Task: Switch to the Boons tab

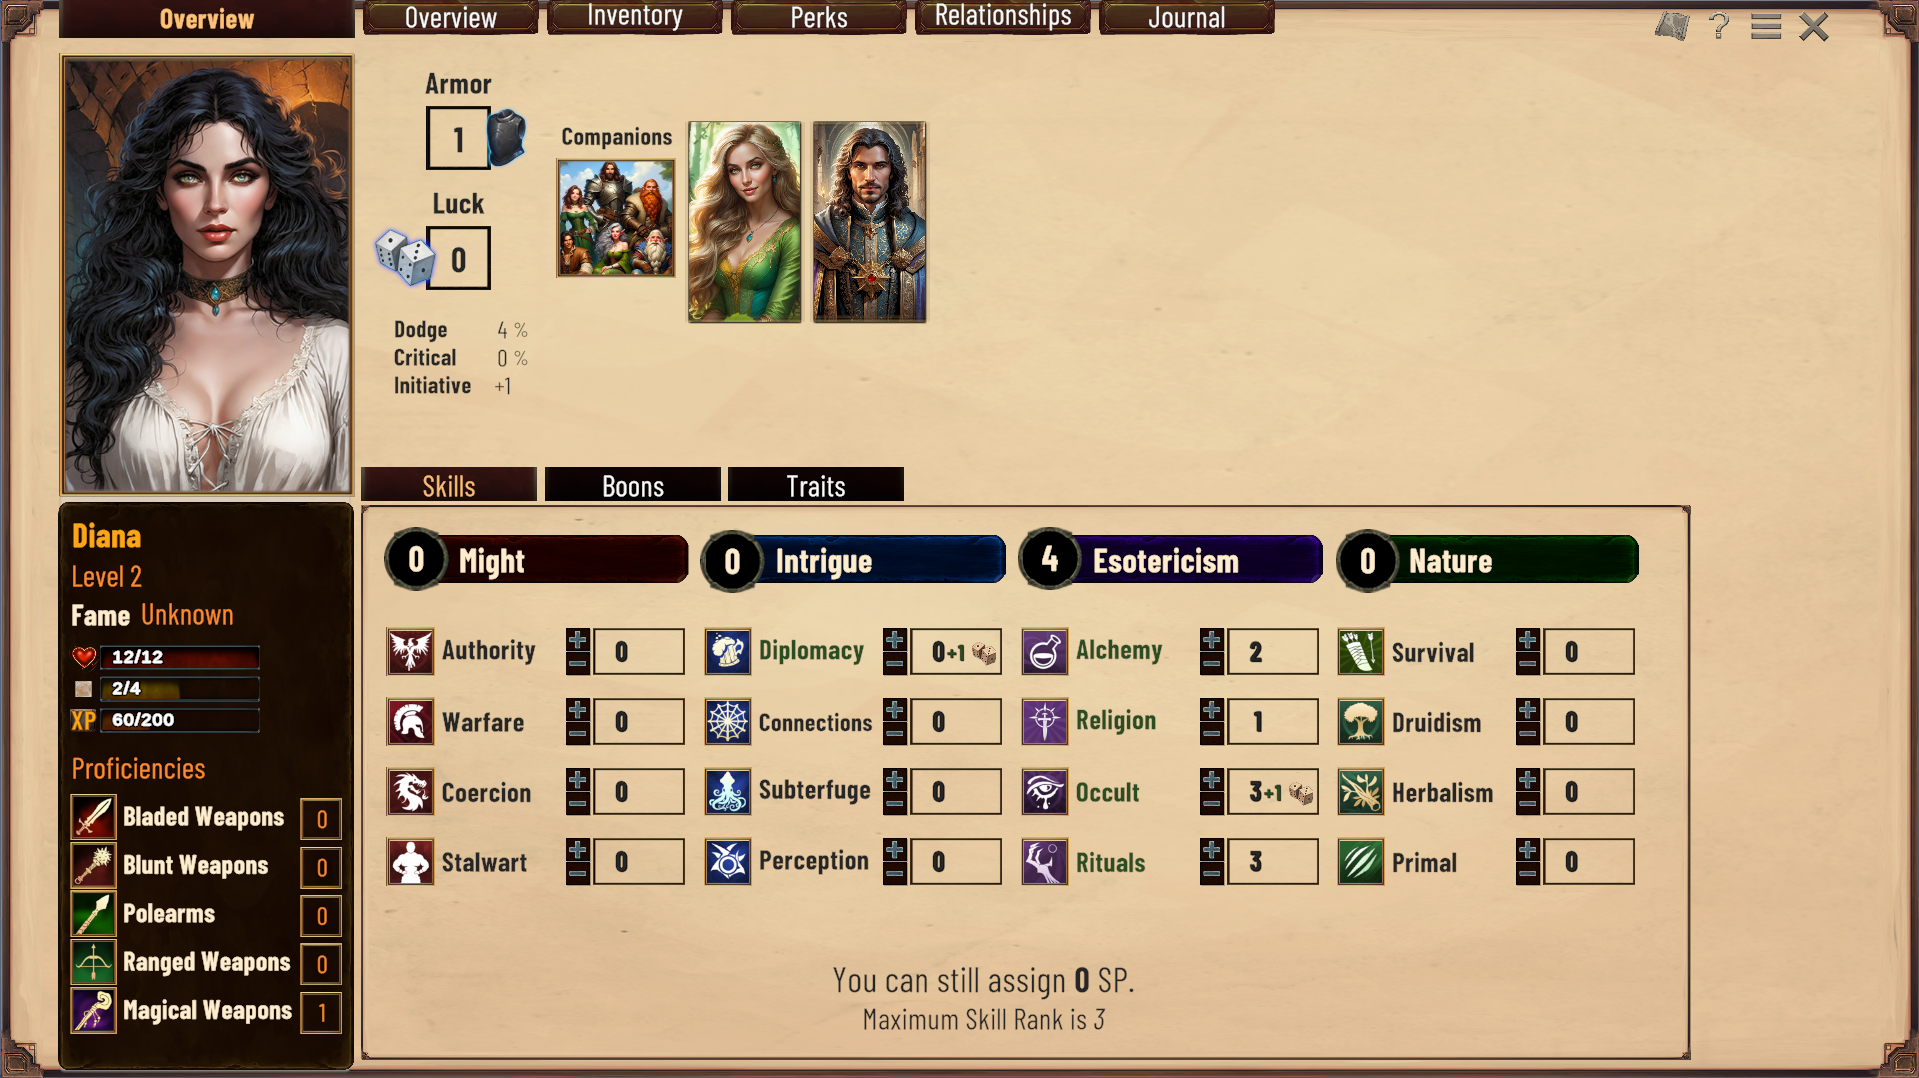Action: [633, 485]
